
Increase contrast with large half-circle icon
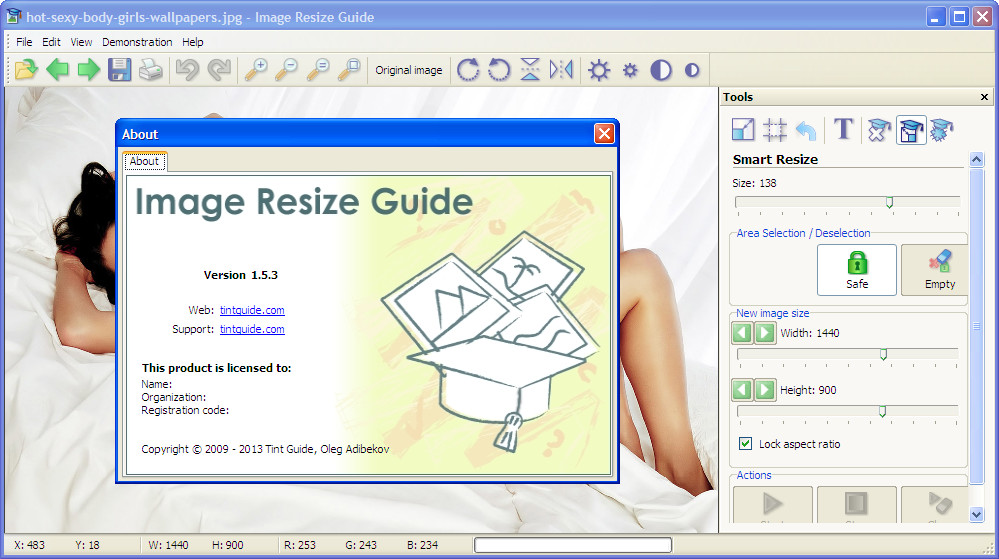[x=661, y=69]
